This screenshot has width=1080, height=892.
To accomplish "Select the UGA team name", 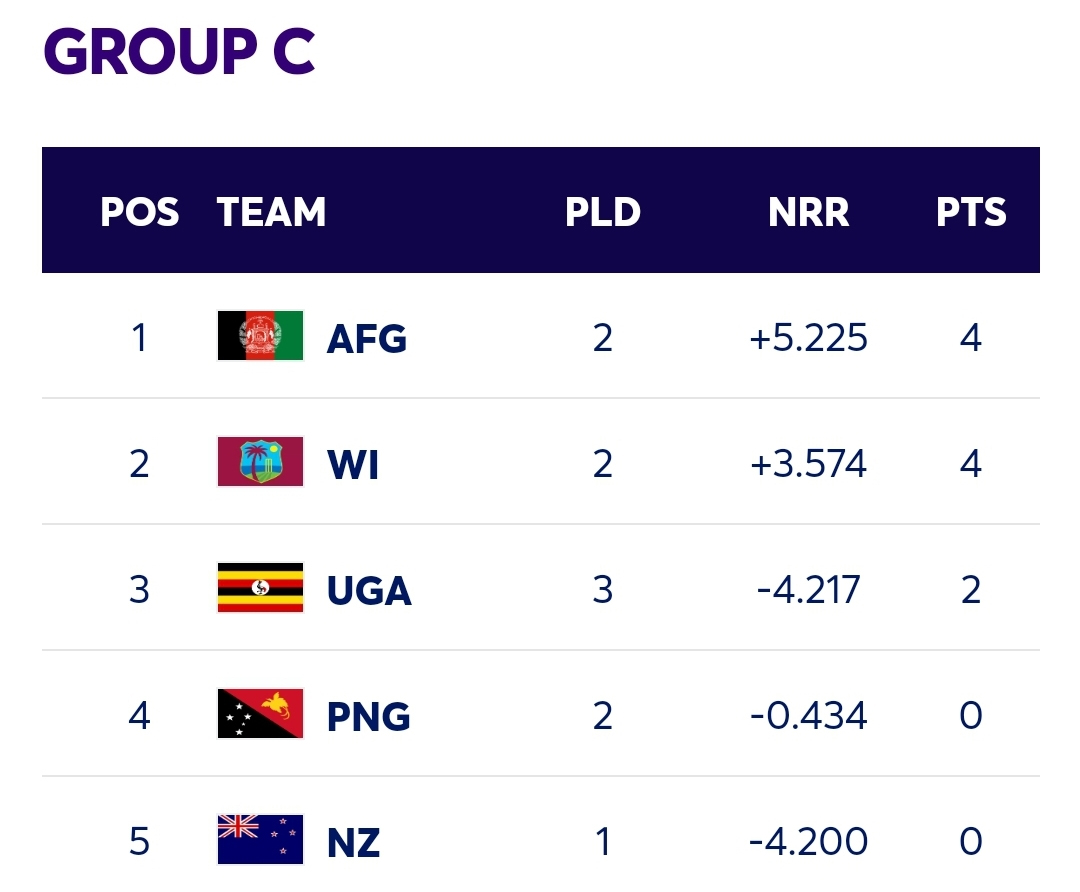I will 369,590.
